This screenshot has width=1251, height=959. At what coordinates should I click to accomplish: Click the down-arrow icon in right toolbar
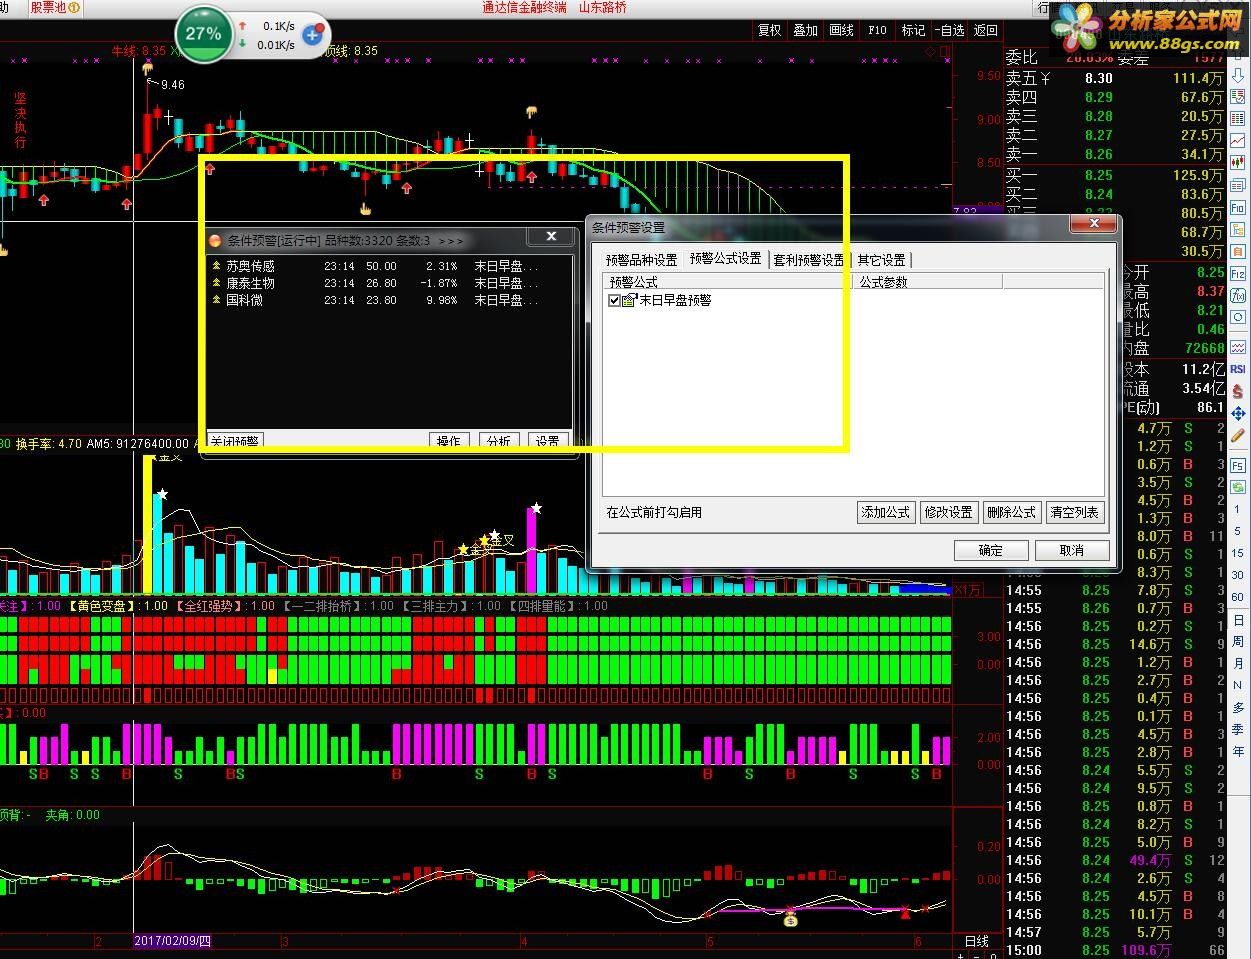coord(1238,76)
